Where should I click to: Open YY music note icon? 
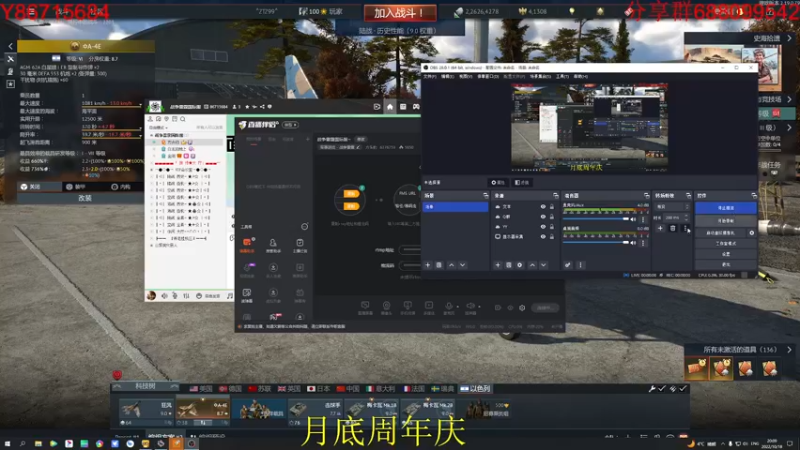pyautogui.click(x=230, y=295)
